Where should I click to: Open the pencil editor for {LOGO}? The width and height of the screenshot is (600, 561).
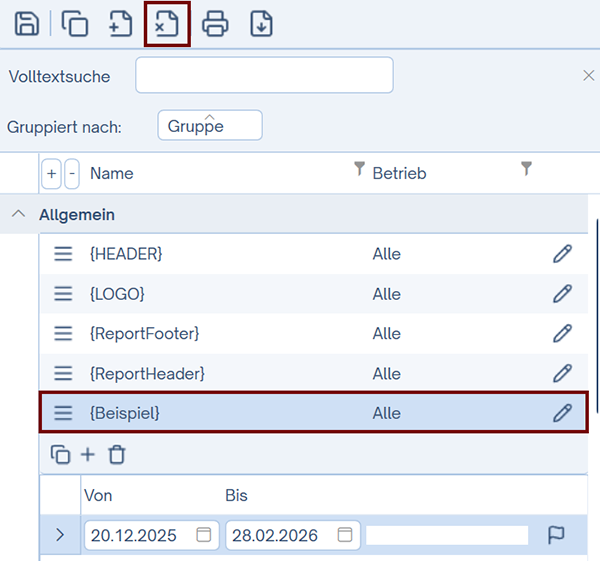click(562, 294)
